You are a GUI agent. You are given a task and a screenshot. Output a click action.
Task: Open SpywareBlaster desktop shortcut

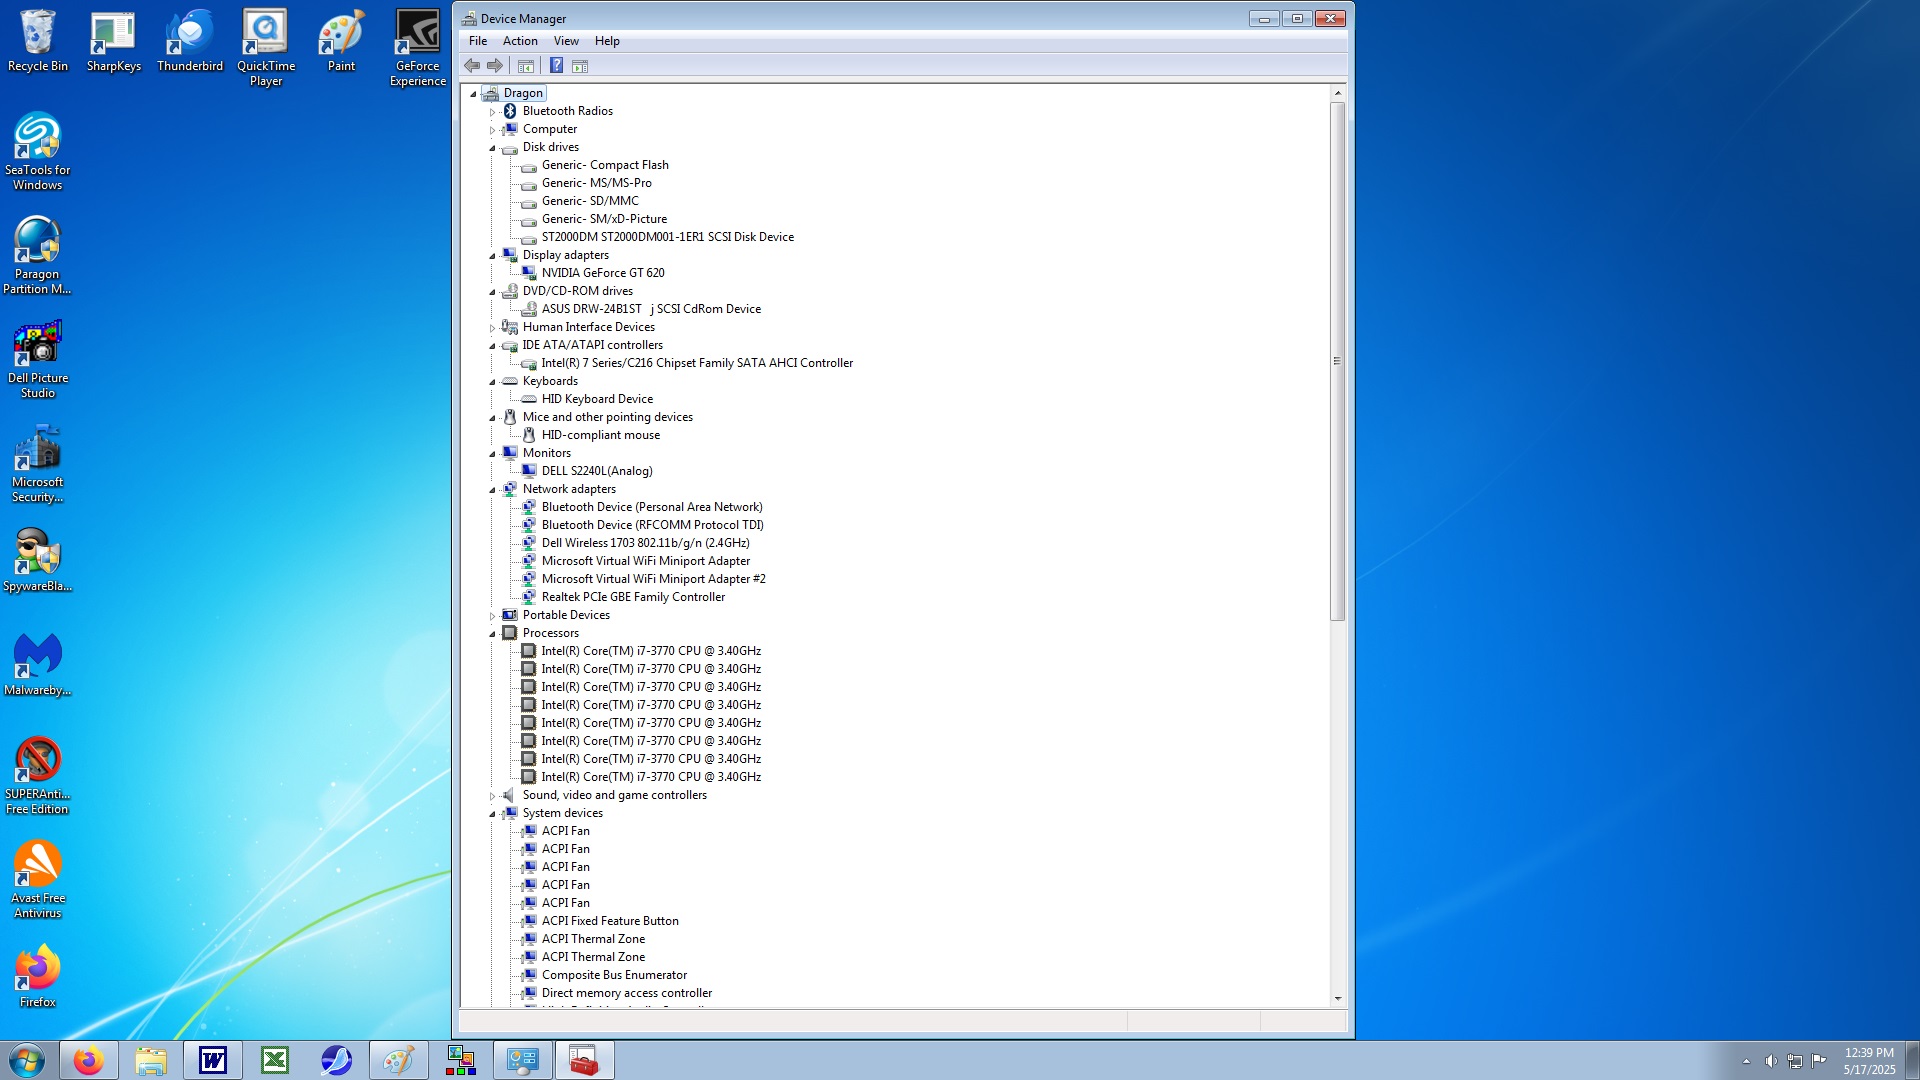click(38, 561)
